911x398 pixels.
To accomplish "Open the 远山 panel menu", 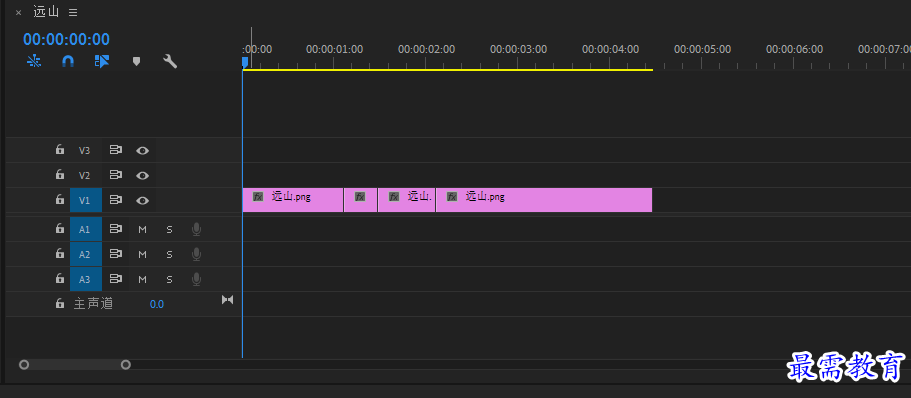I will 73,12.
